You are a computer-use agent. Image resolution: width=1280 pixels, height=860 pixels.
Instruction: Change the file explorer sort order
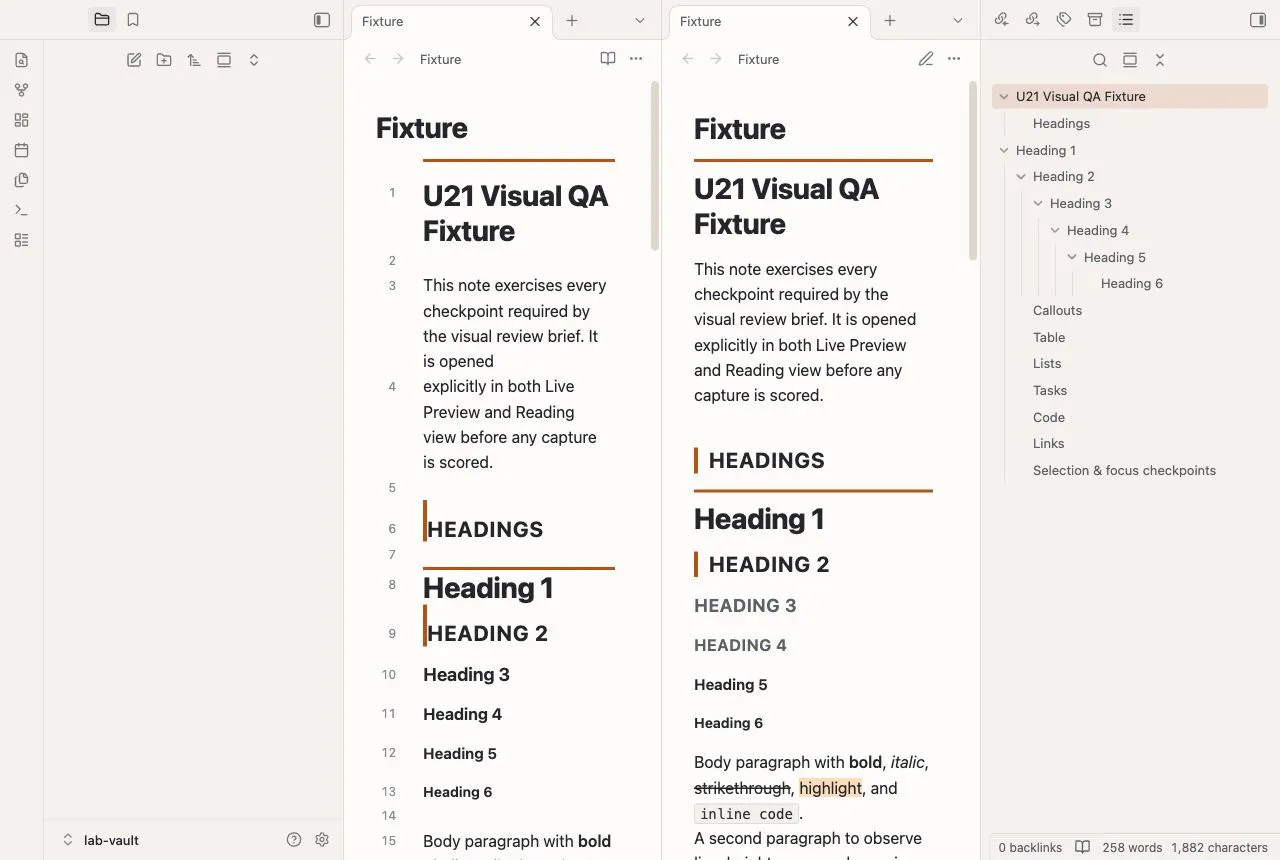pos(194,60)
